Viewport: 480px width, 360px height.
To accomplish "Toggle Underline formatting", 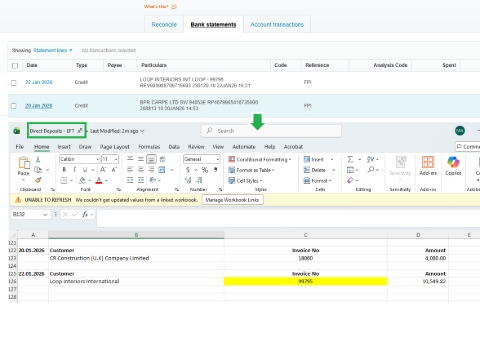I will 85,170.
